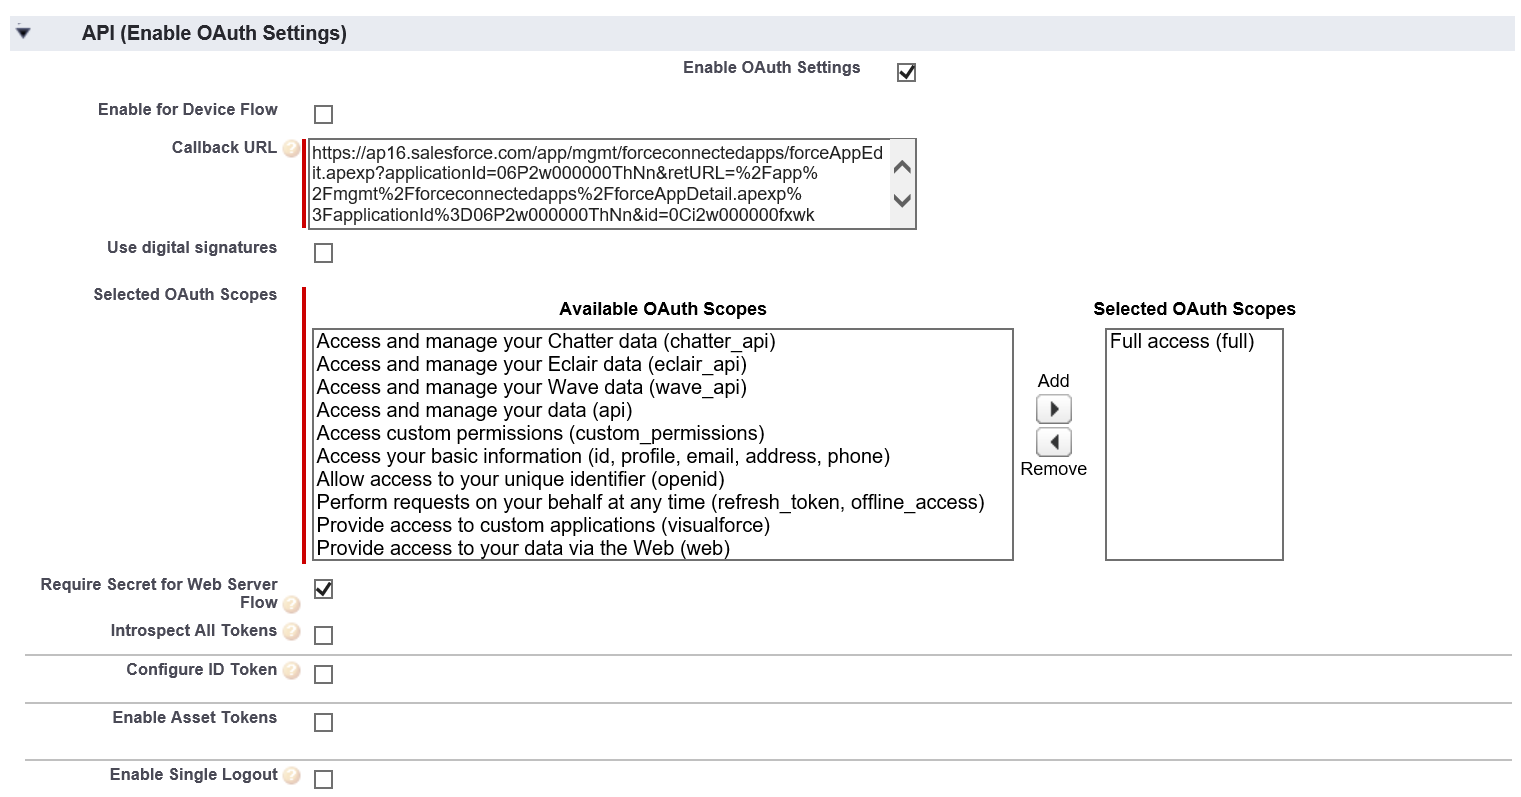Uncheck Require Secret for Web Server Flow
The width and height of the screenshot is (1521, 797).
click(323, 589)
